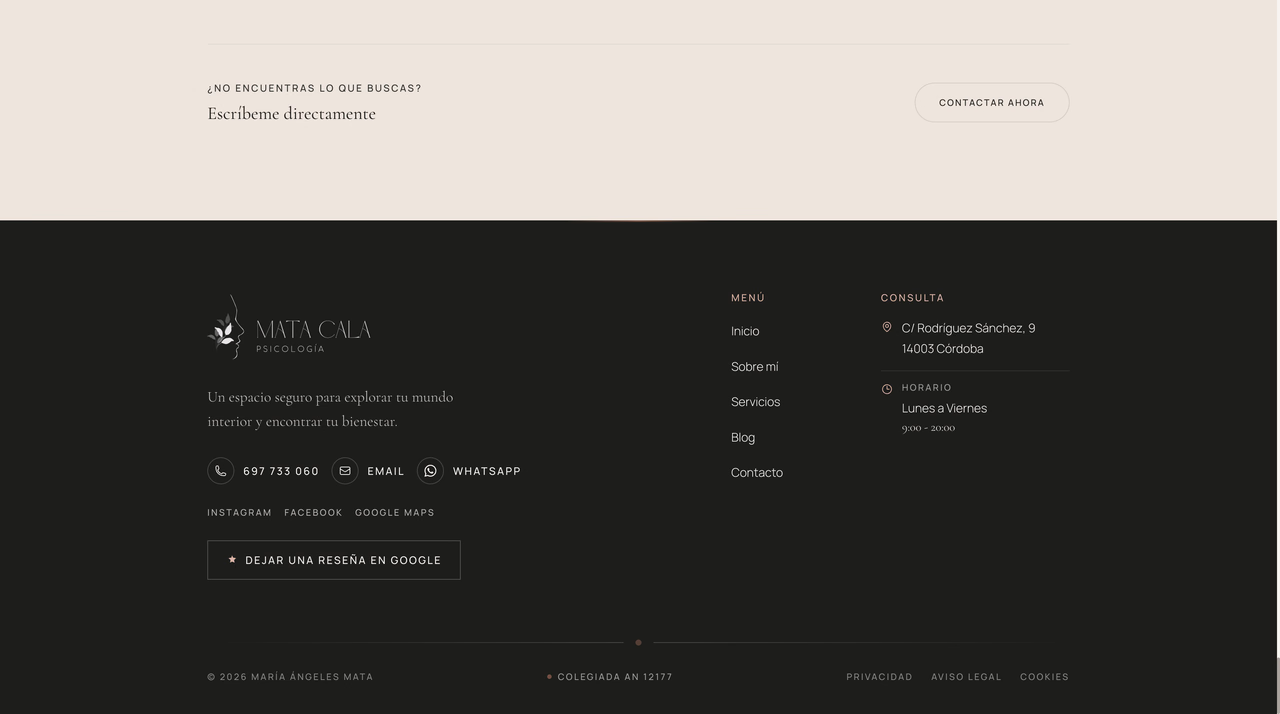Click the Colegiada AN 12177 text
This screenshot has height=714, width=1280.
[615, 677]
